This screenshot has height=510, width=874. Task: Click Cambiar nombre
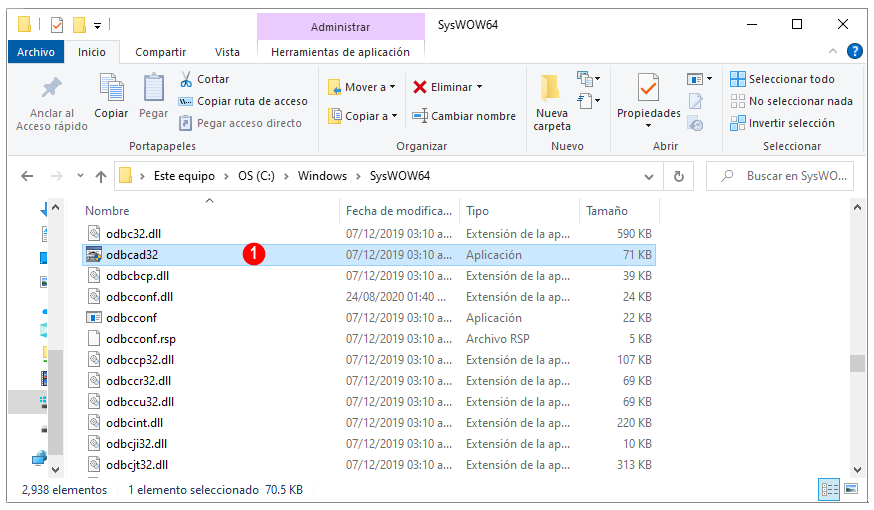pyautogui.click(x=464, y=116)
